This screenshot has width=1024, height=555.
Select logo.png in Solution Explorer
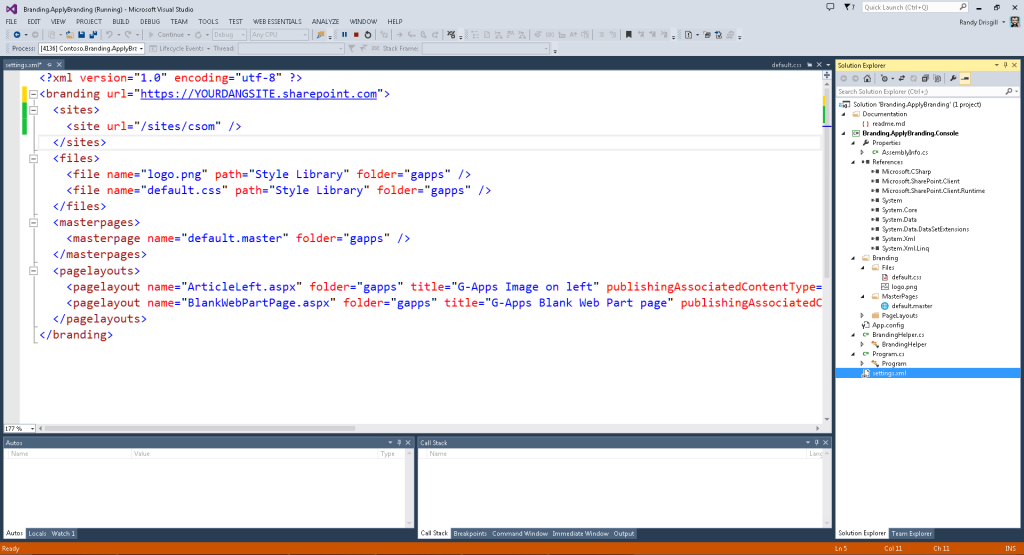point(904,287)
